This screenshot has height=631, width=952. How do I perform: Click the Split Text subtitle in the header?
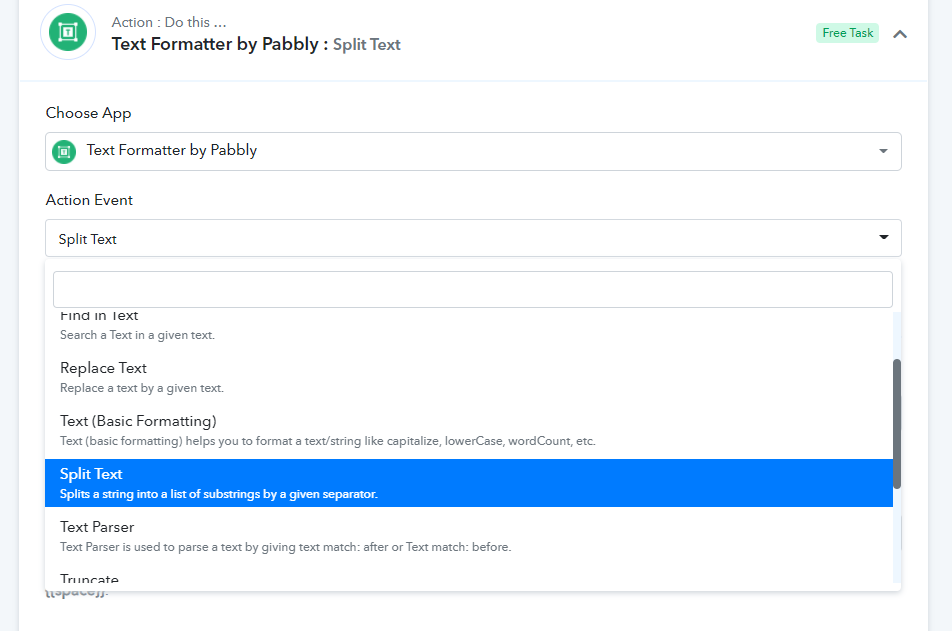point(367,45)
